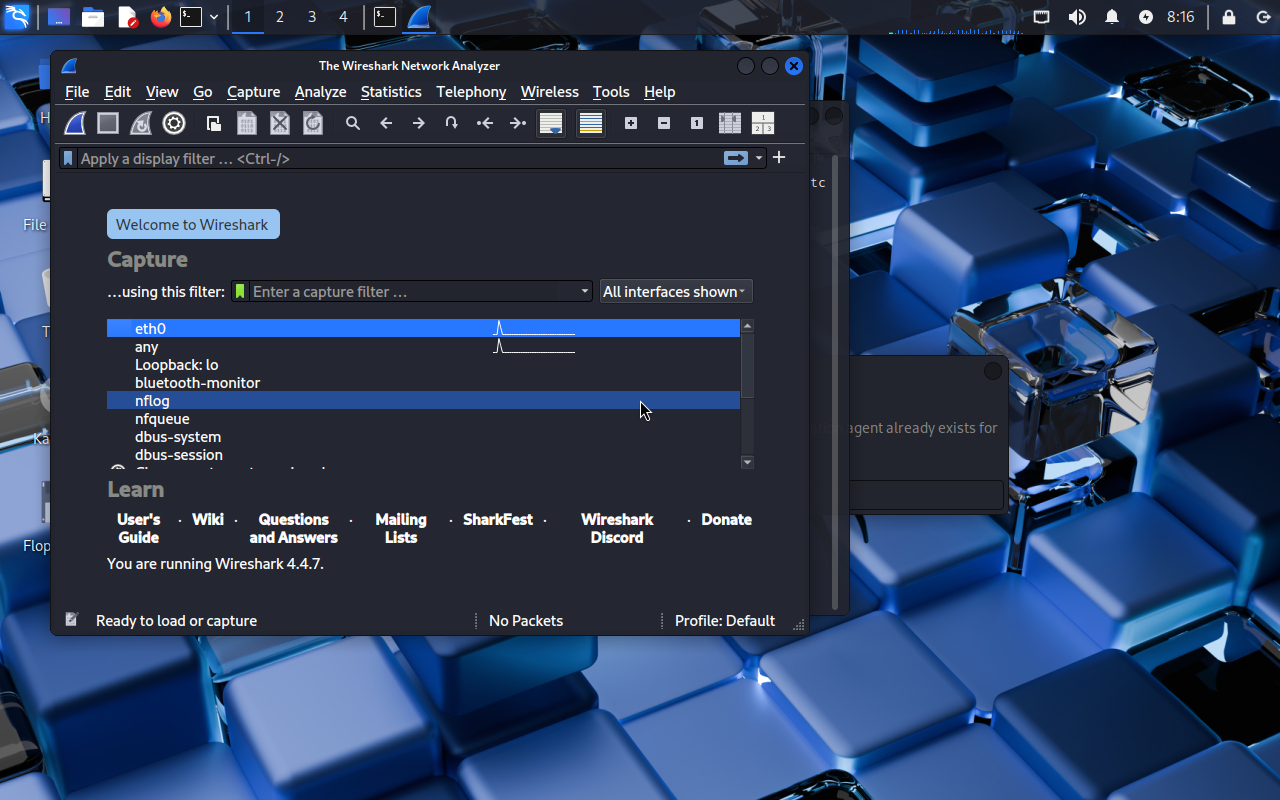Open the SharkFest link
The height and width of the screenshot is (800, 1280).
point(498,519)
